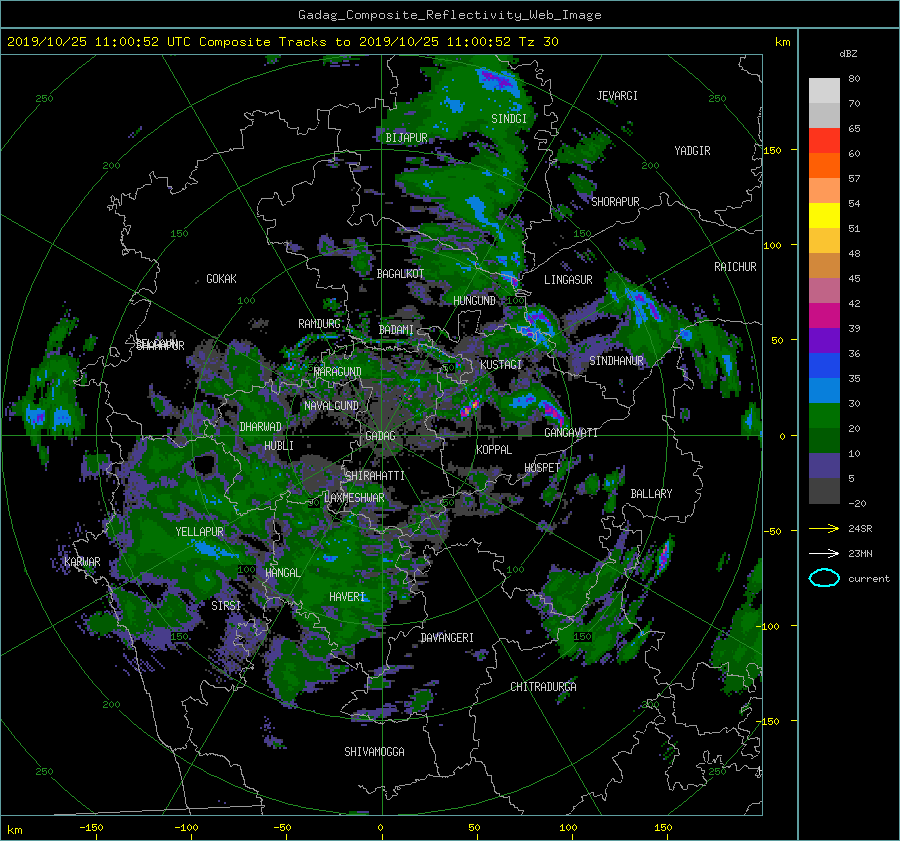Click the 'km' unit label at top-right of map
Screen dimensions: 900x841
pos(782,42)
